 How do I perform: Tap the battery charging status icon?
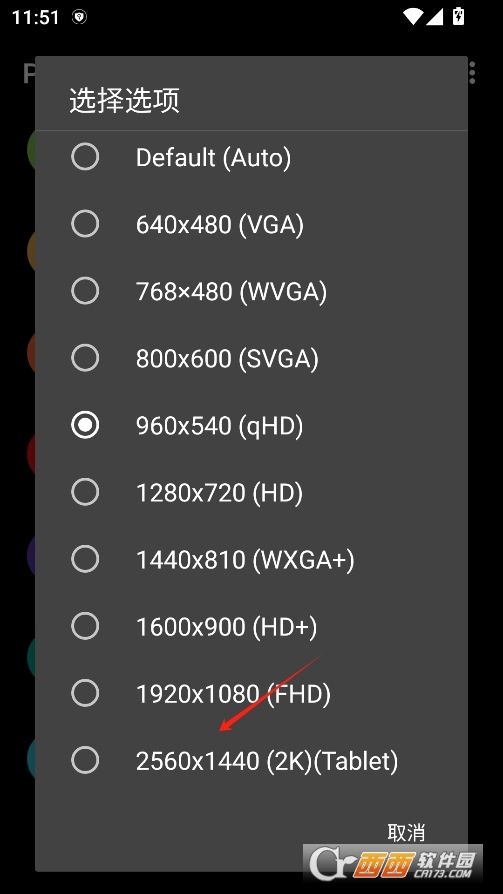tap(458, 16)
